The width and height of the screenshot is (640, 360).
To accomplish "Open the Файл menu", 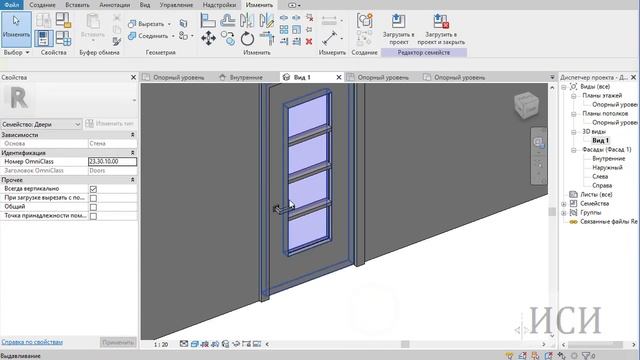I will tap(12, 5).
